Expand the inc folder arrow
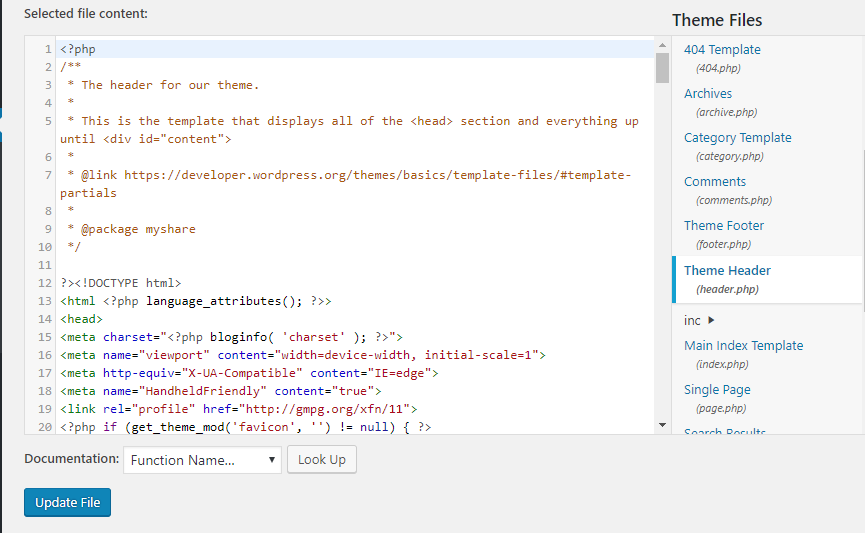 pyautogui.click(x=711, y=320)
